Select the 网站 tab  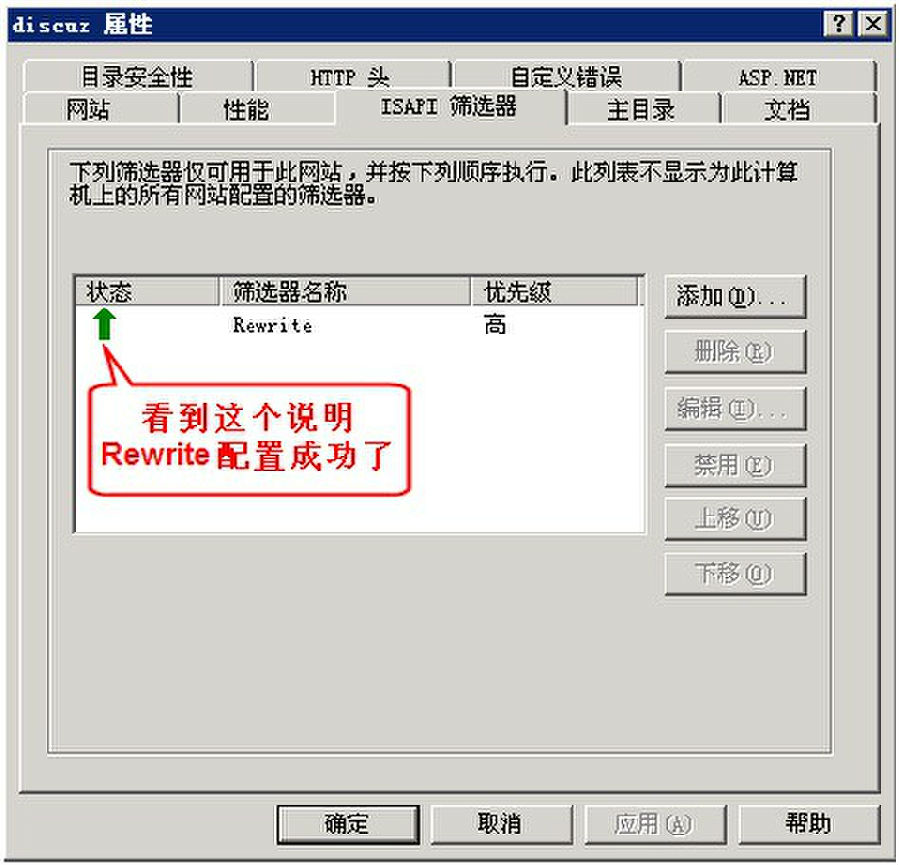(x=100, y=108)
